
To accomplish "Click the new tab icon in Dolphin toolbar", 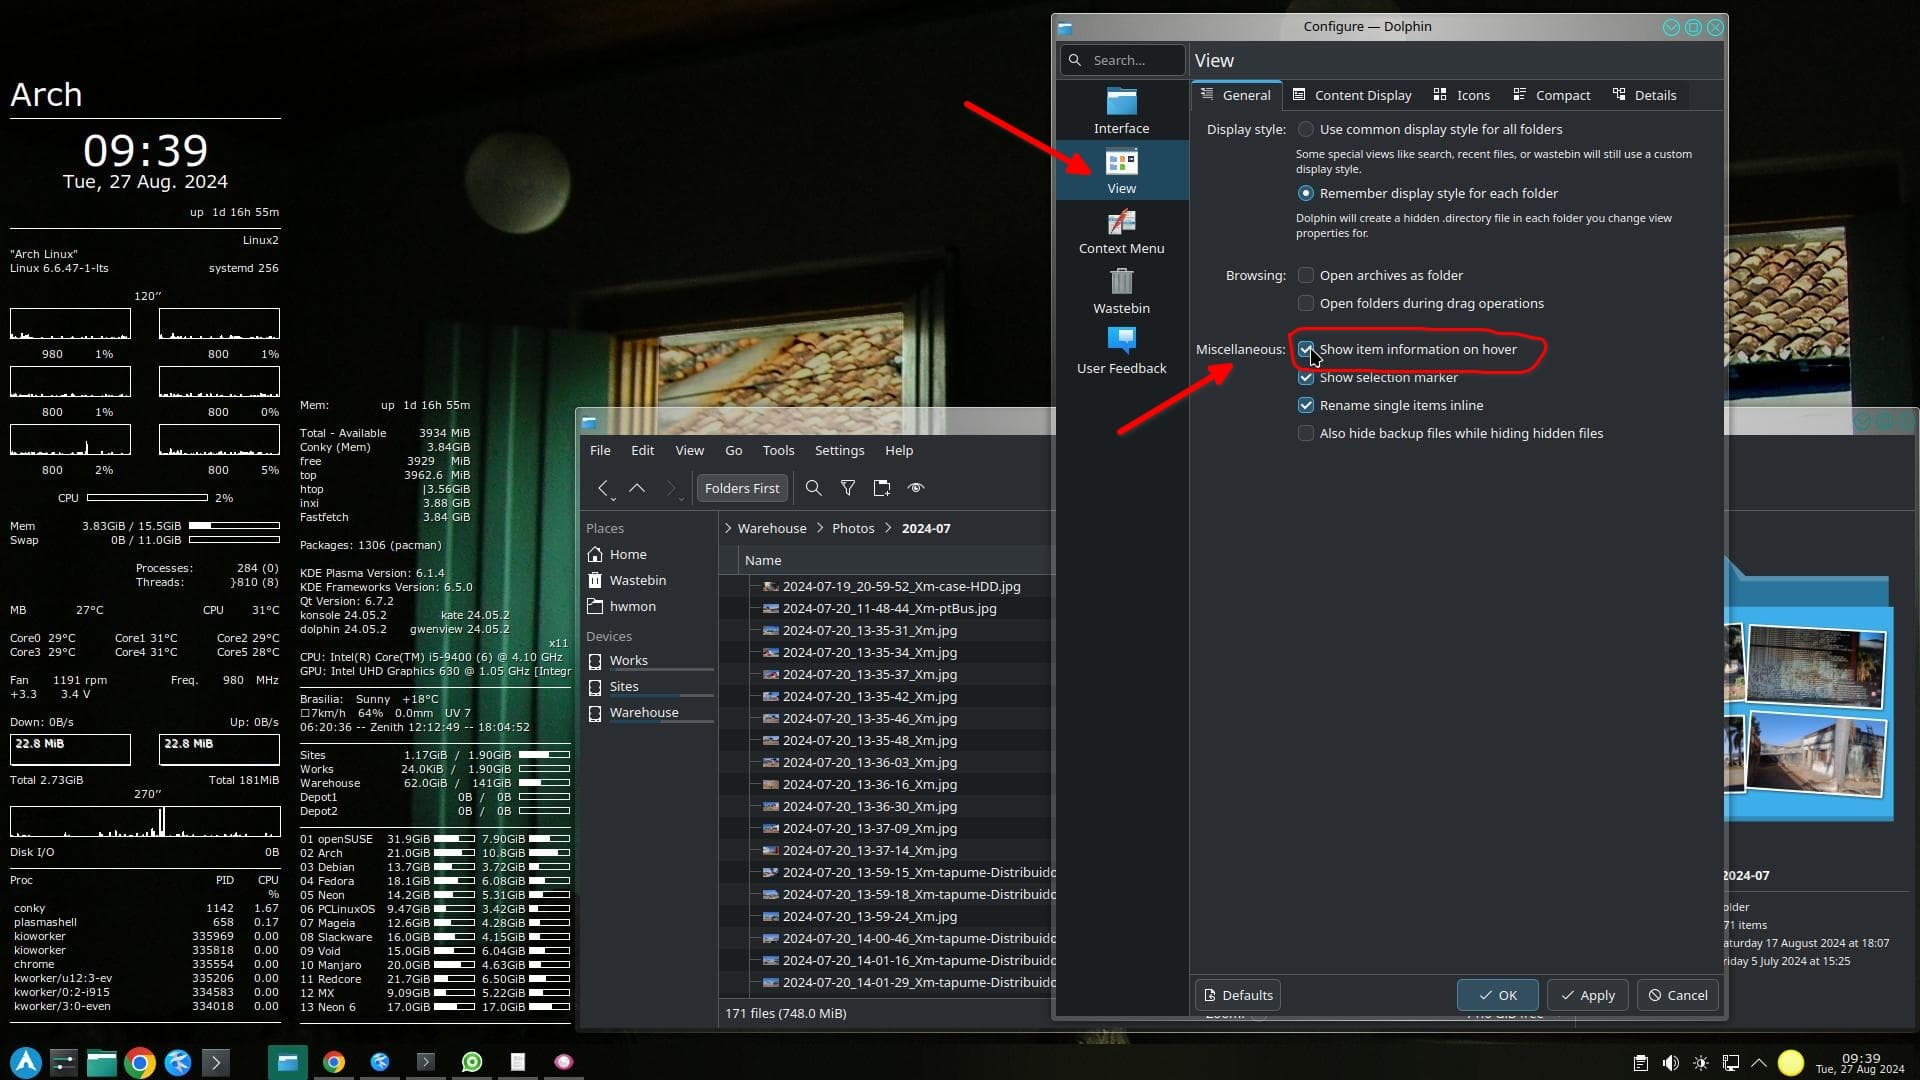I will tap(881, 488).
